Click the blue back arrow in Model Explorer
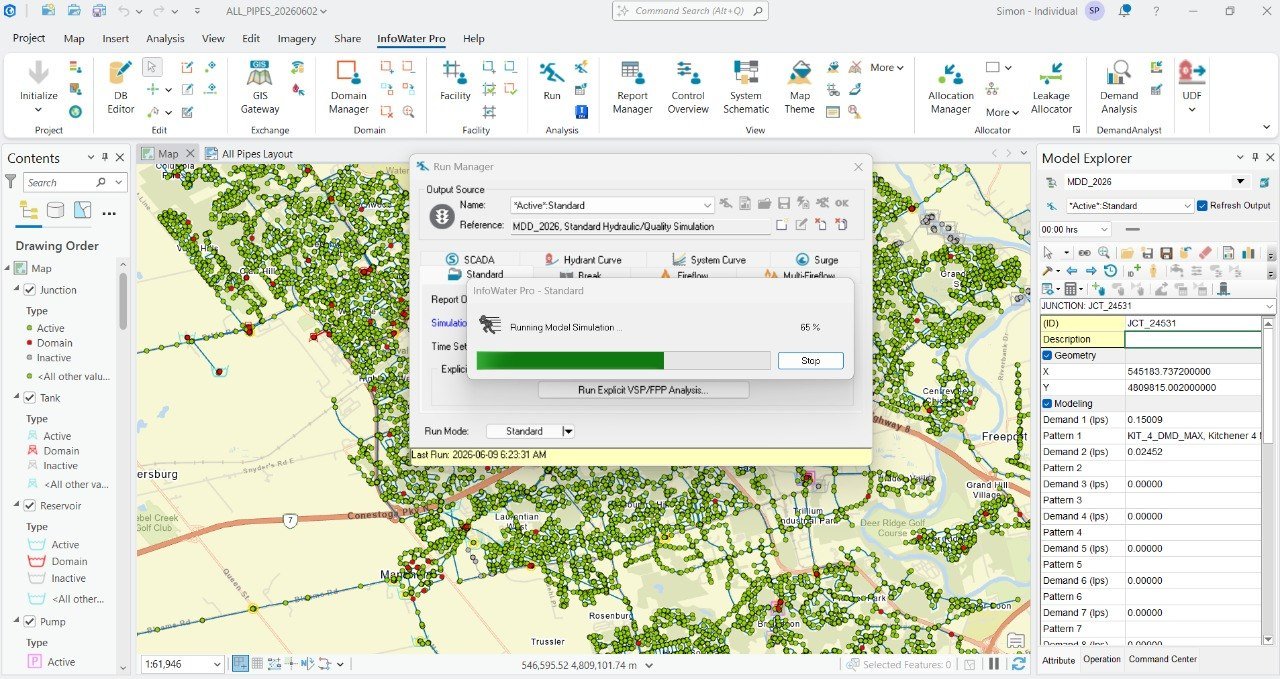This screenshot has height=679, width=1280. pos(1072,271)
